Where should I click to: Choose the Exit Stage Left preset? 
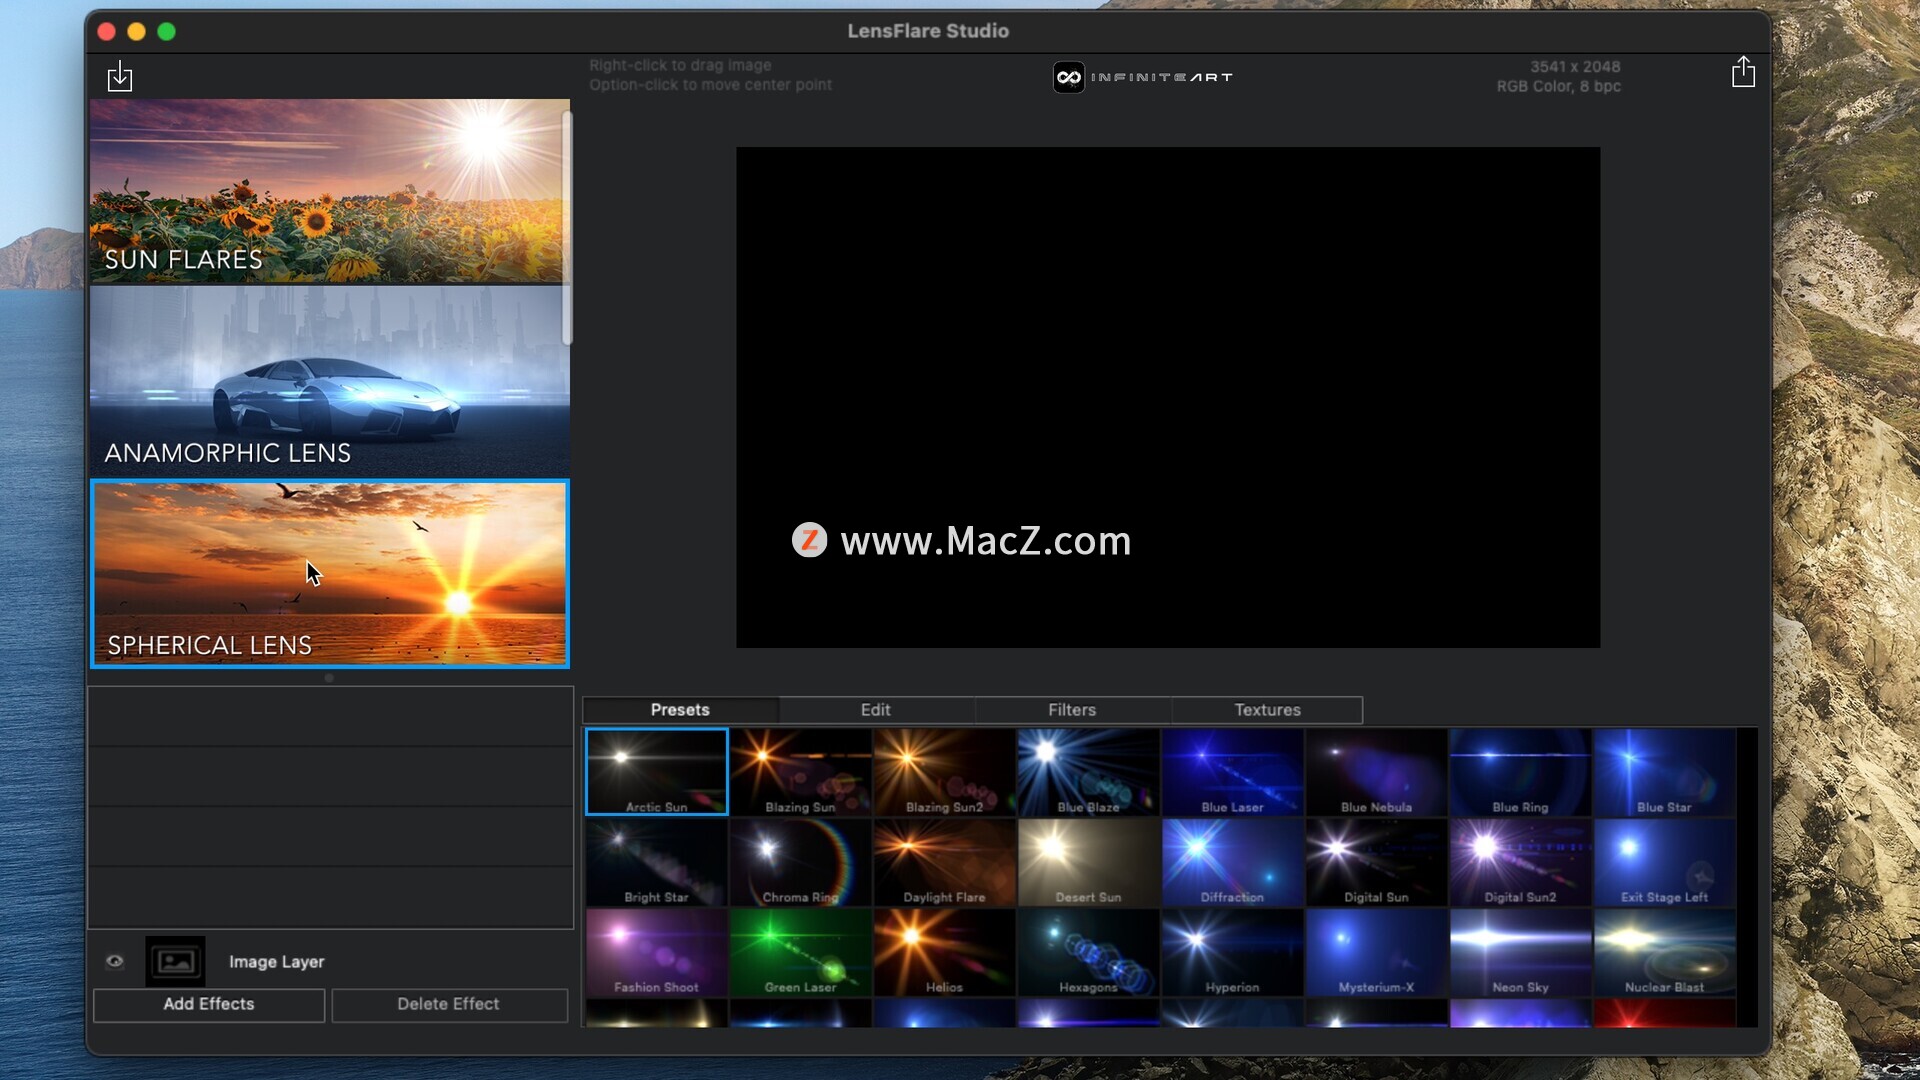click(x=1664, y=862)
